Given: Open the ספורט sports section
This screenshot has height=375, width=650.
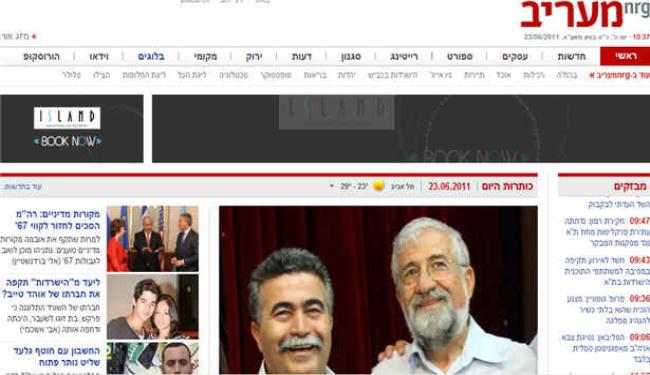Looking at the screenshot, I should tap(460, 56).
